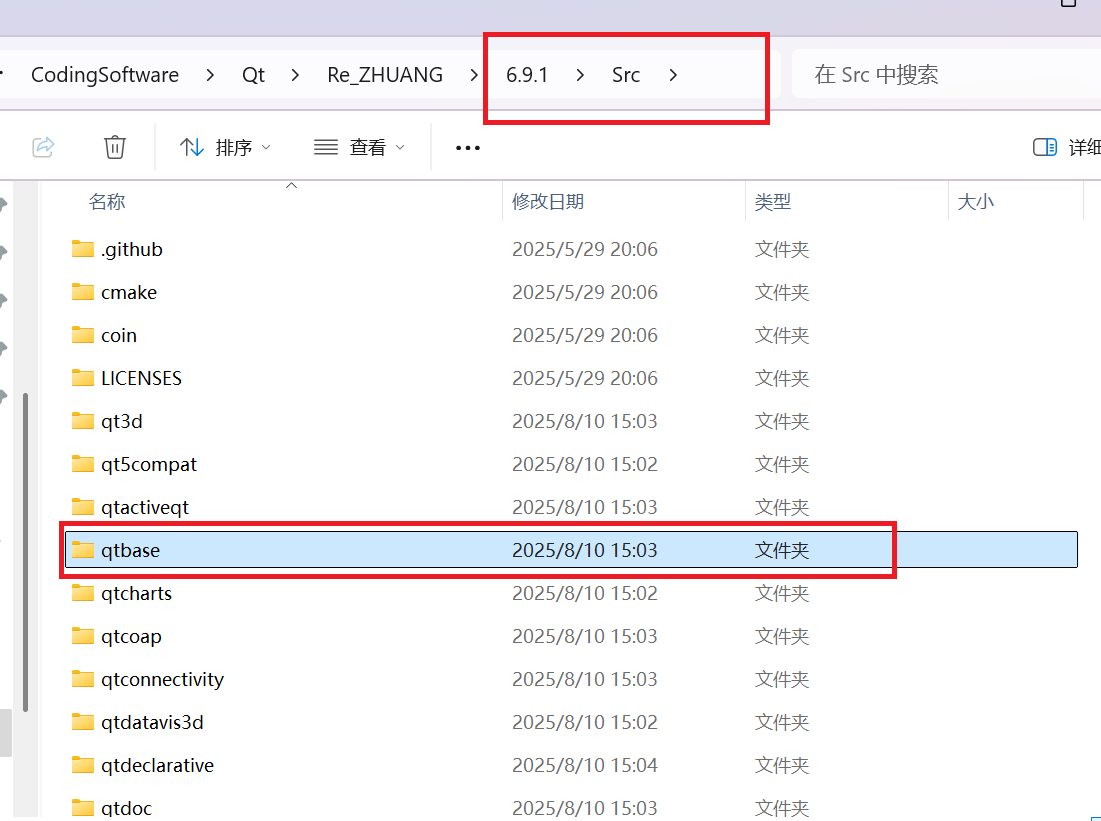Click the qtdatavis3d folder name
The width and height of the screenshot is (1101, 821).
[x=152, y=722]
